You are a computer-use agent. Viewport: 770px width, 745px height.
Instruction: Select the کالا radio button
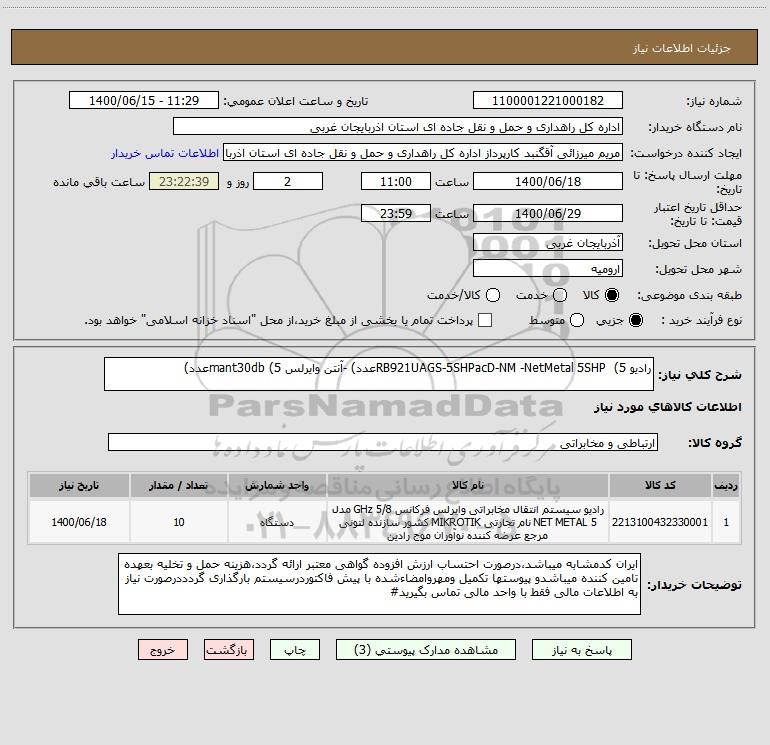click(612, 295)
